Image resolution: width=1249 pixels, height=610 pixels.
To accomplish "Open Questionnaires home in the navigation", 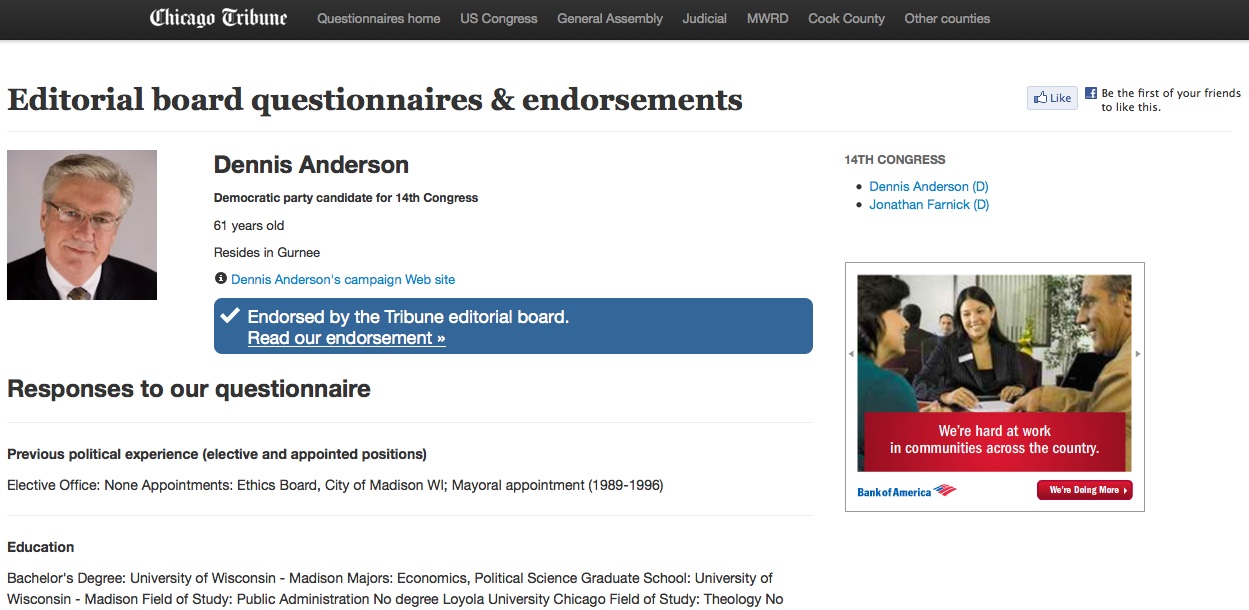I will pyautogui.click(x=378, y=18).
